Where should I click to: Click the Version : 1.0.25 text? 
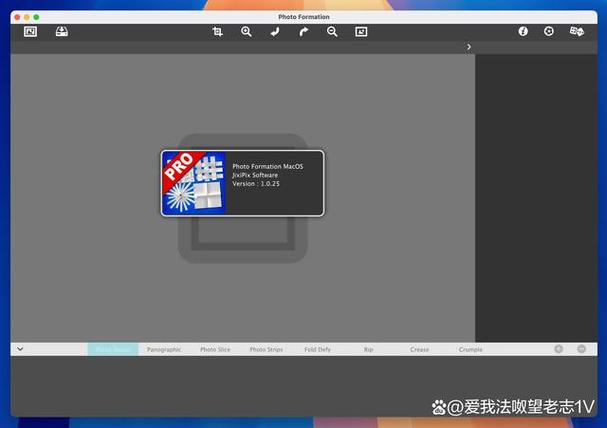256,184
